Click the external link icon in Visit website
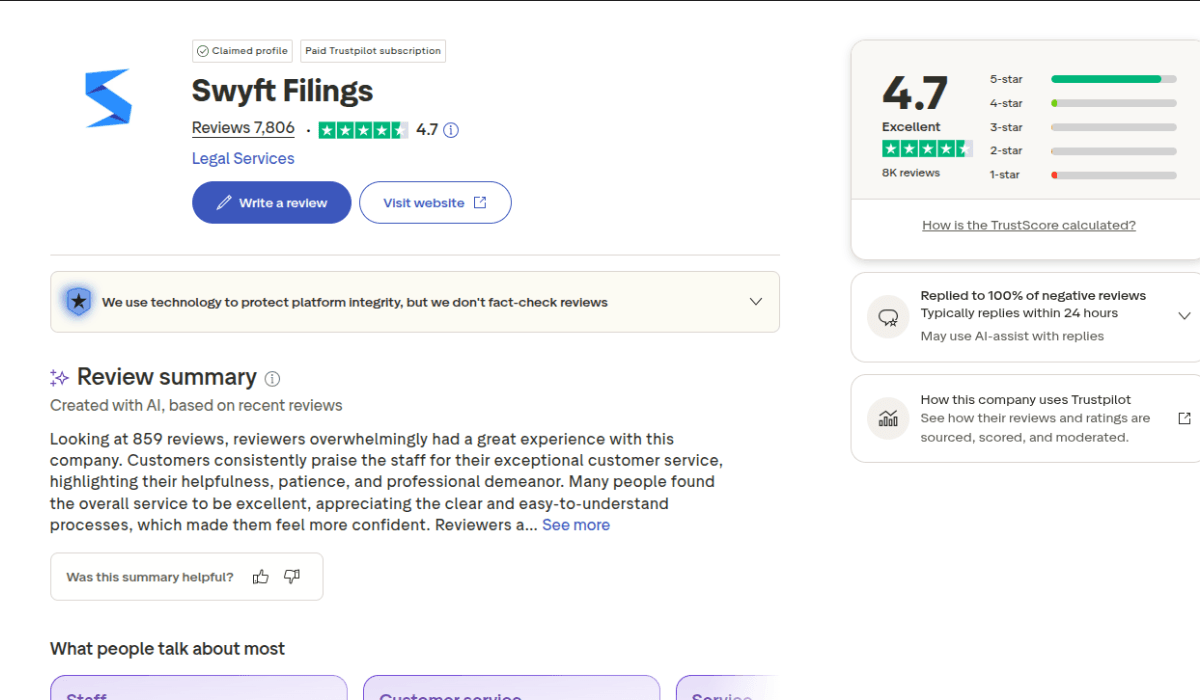 pyautogui.click(x=480, y=203)
